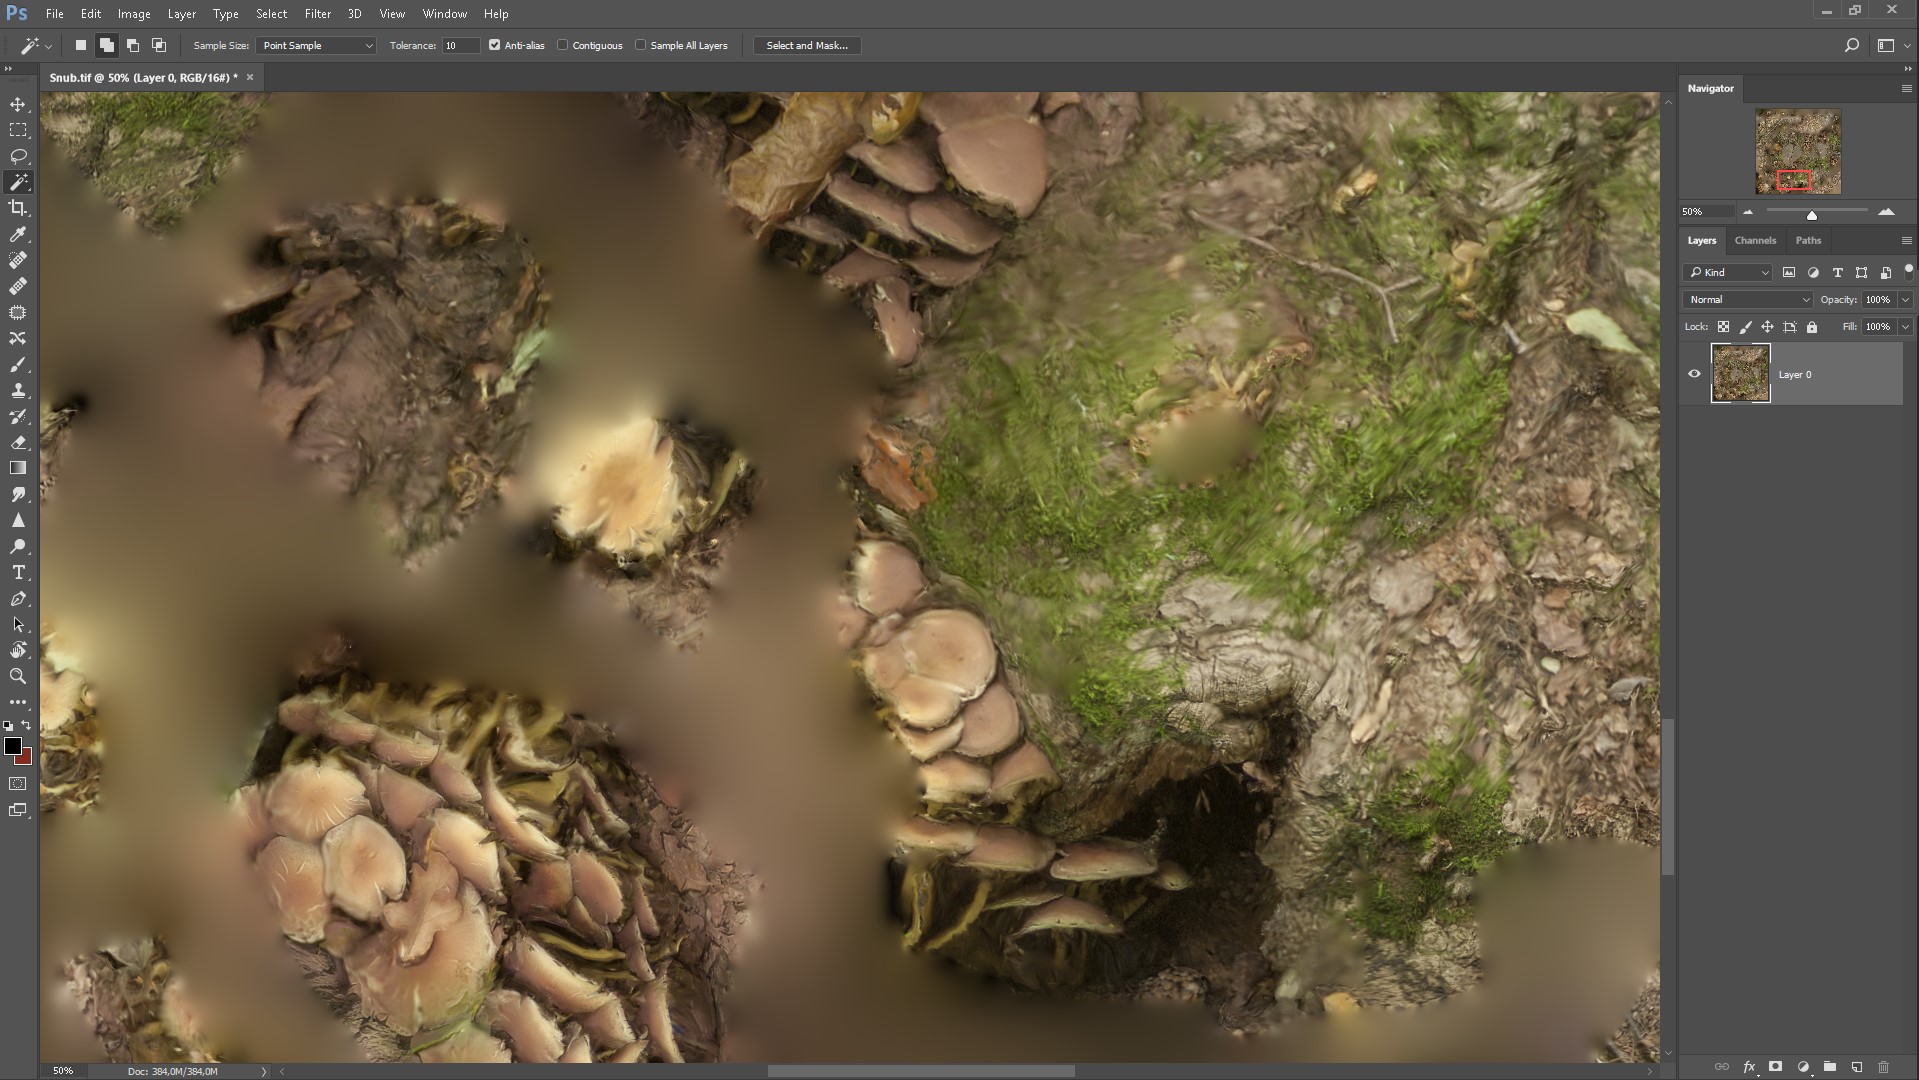Click the foreground color swatch
Image resolution: width=1919 pixels, height=1080 pixels.
[x=13, y=746]
